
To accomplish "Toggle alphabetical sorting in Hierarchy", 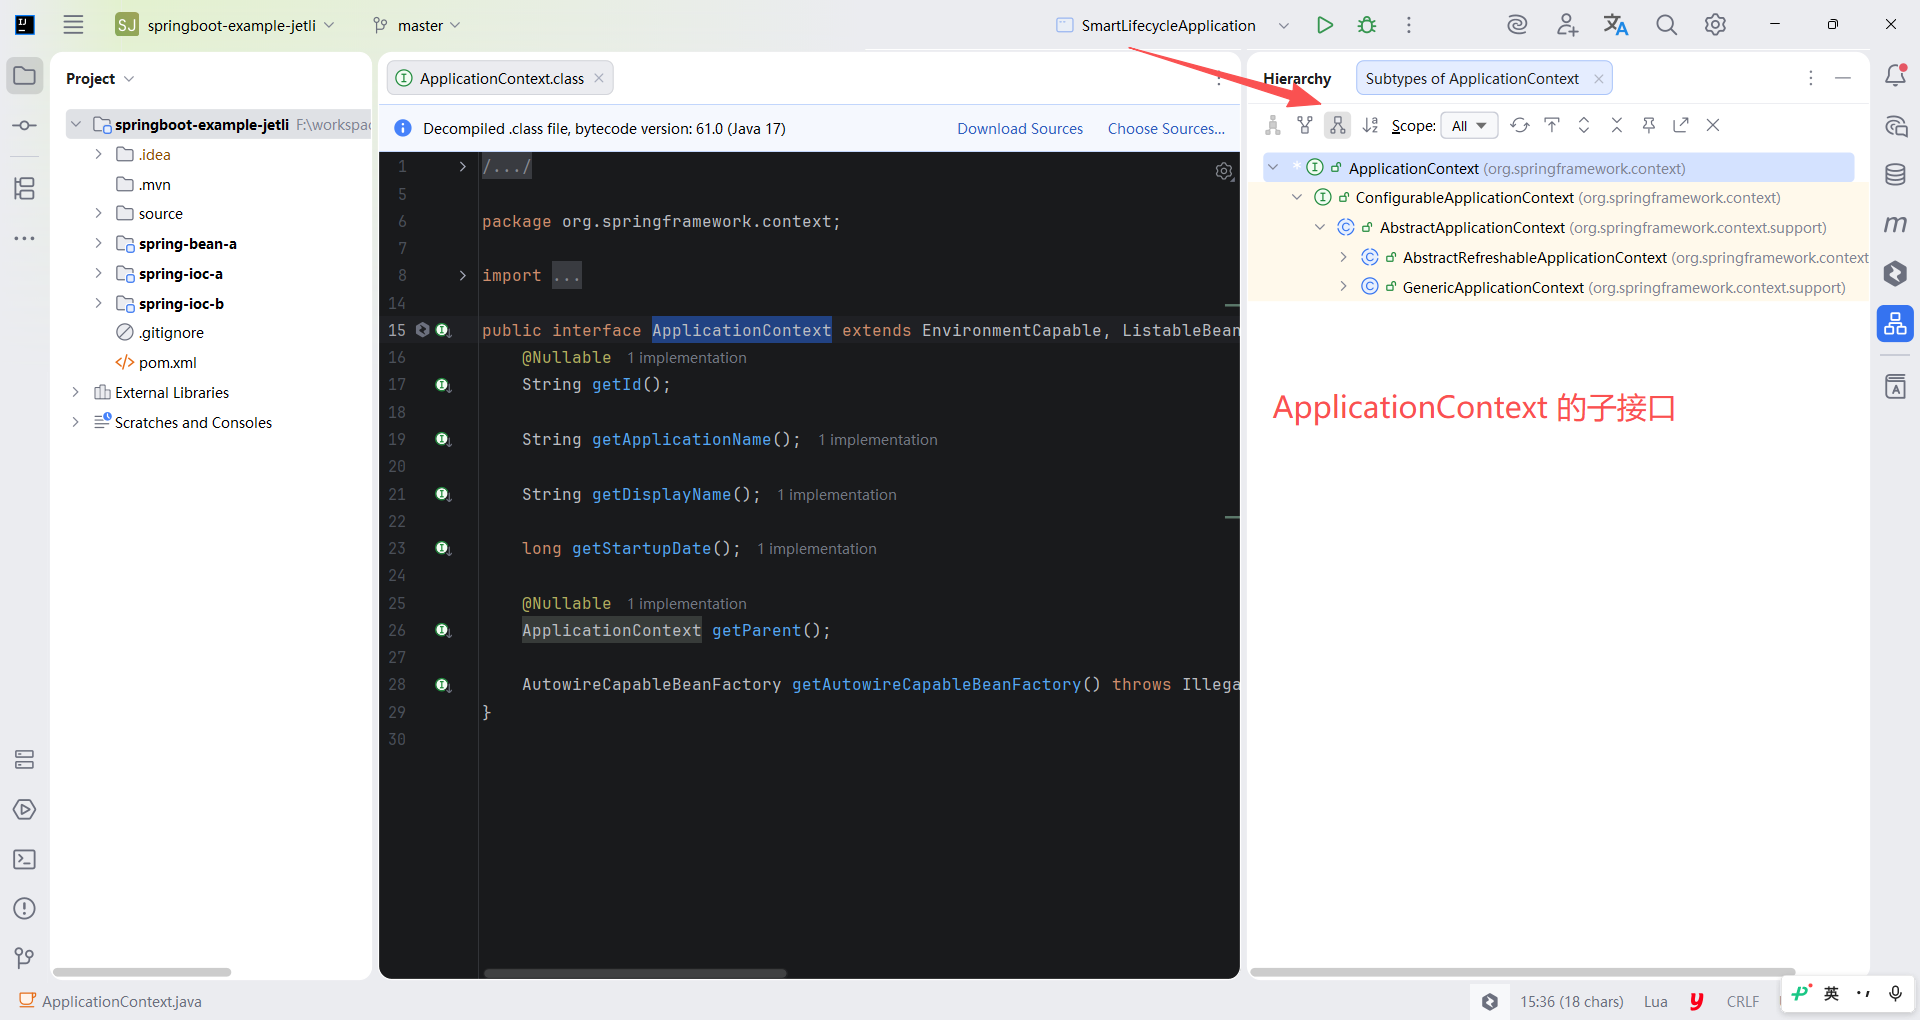I will [x=1370, y=125].
